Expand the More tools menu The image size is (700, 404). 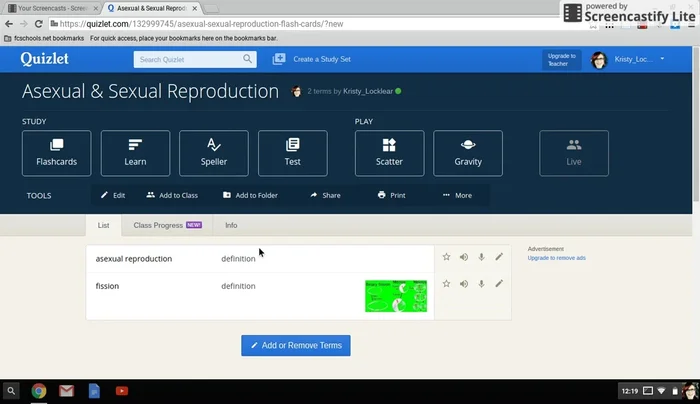pyautogui.click(x=457, y=195)
